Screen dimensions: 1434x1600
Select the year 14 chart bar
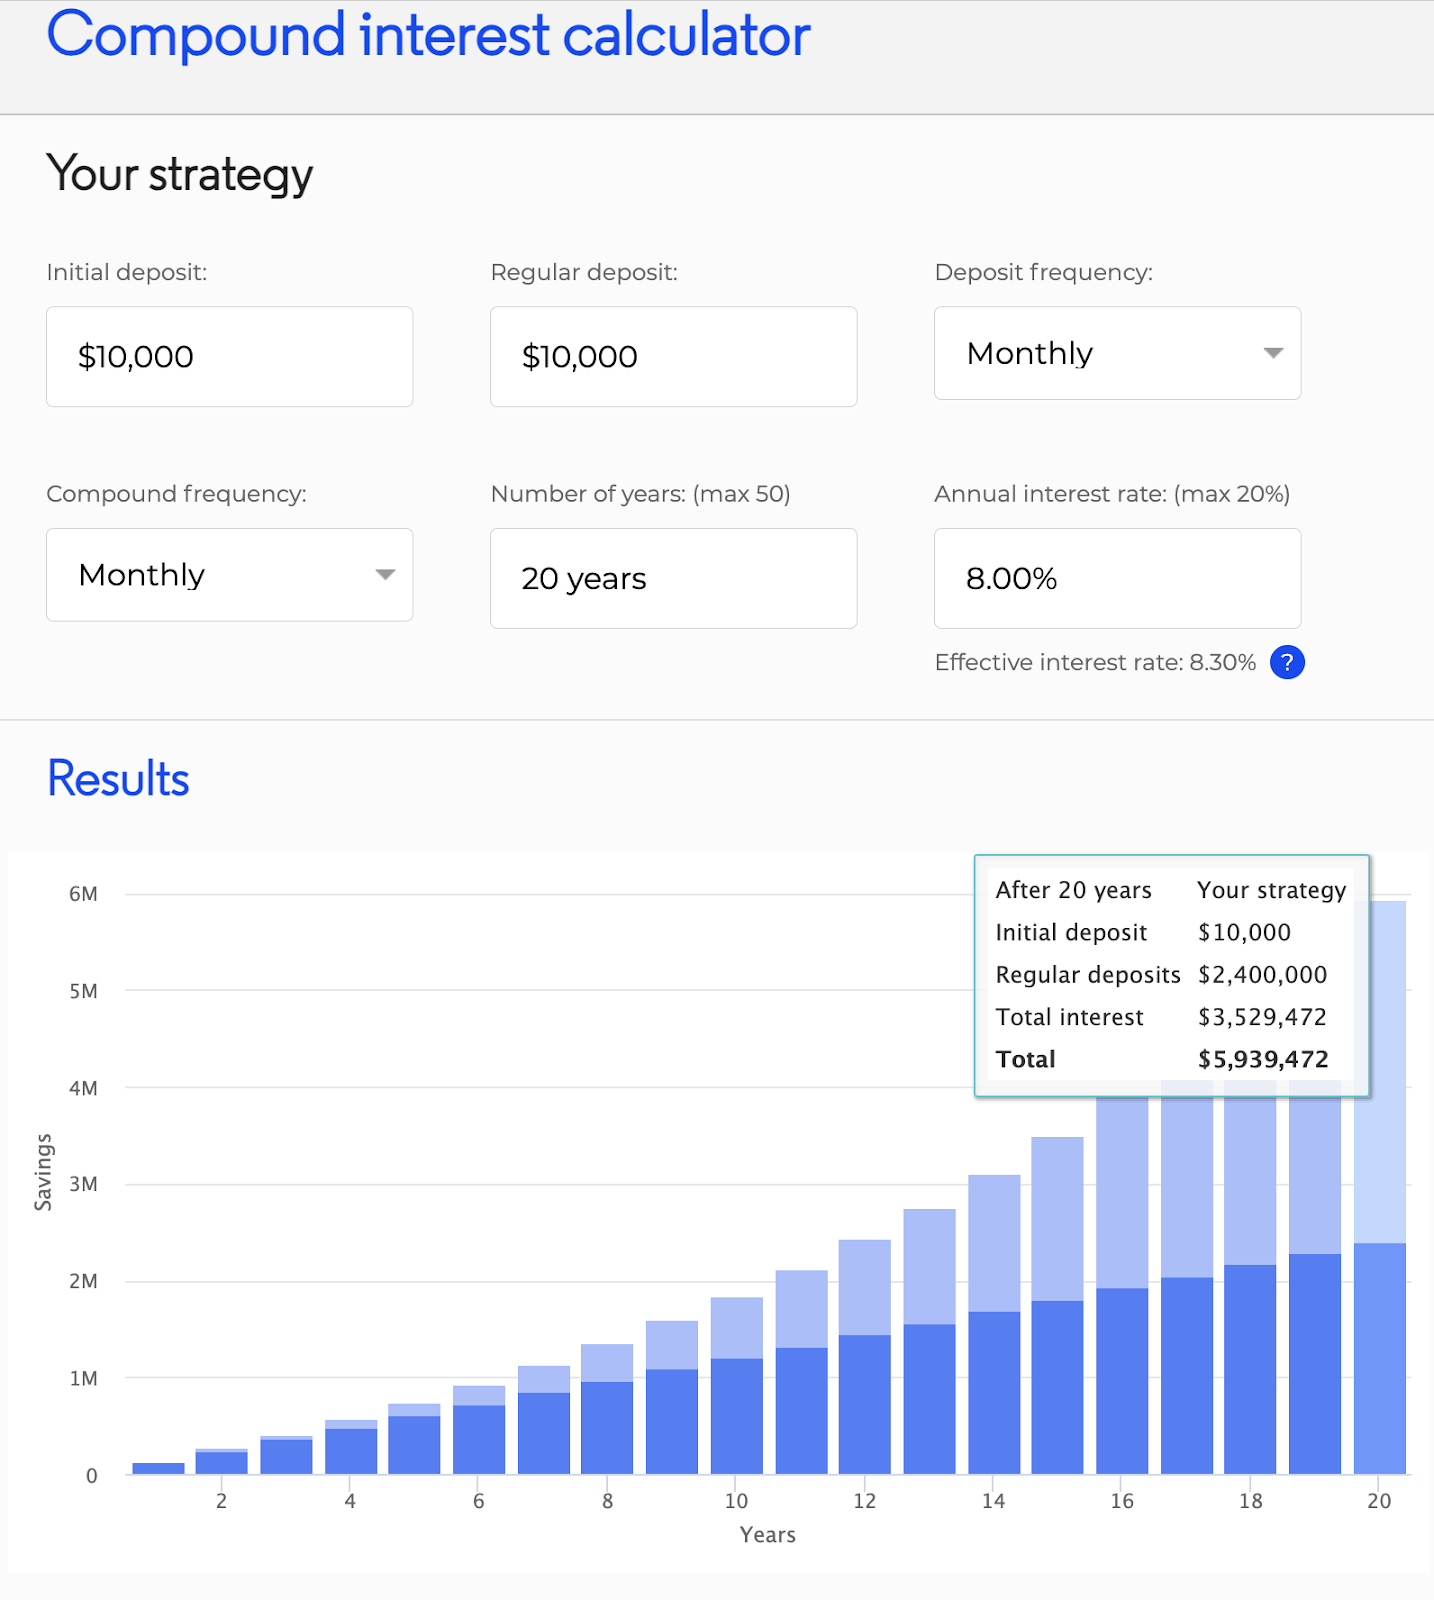(994, 1324)
